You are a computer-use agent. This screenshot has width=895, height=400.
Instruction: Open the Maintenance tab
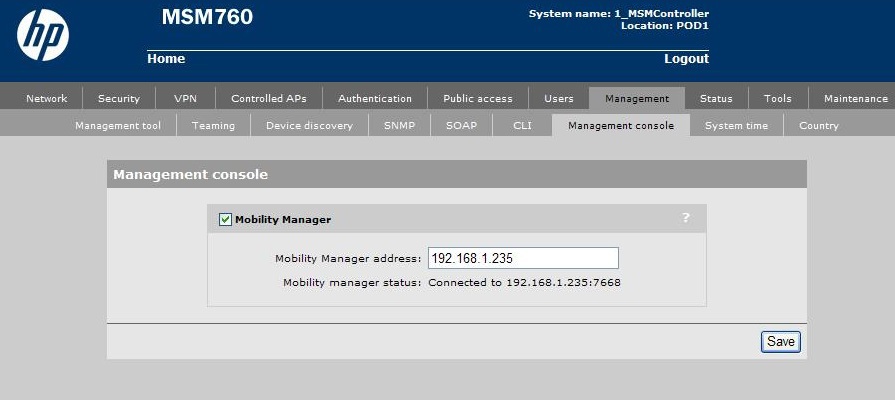pos(855,98)
